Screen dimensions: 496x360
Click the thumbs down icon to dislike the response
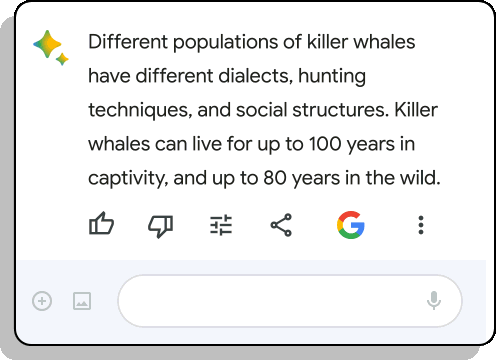[161, 226]
